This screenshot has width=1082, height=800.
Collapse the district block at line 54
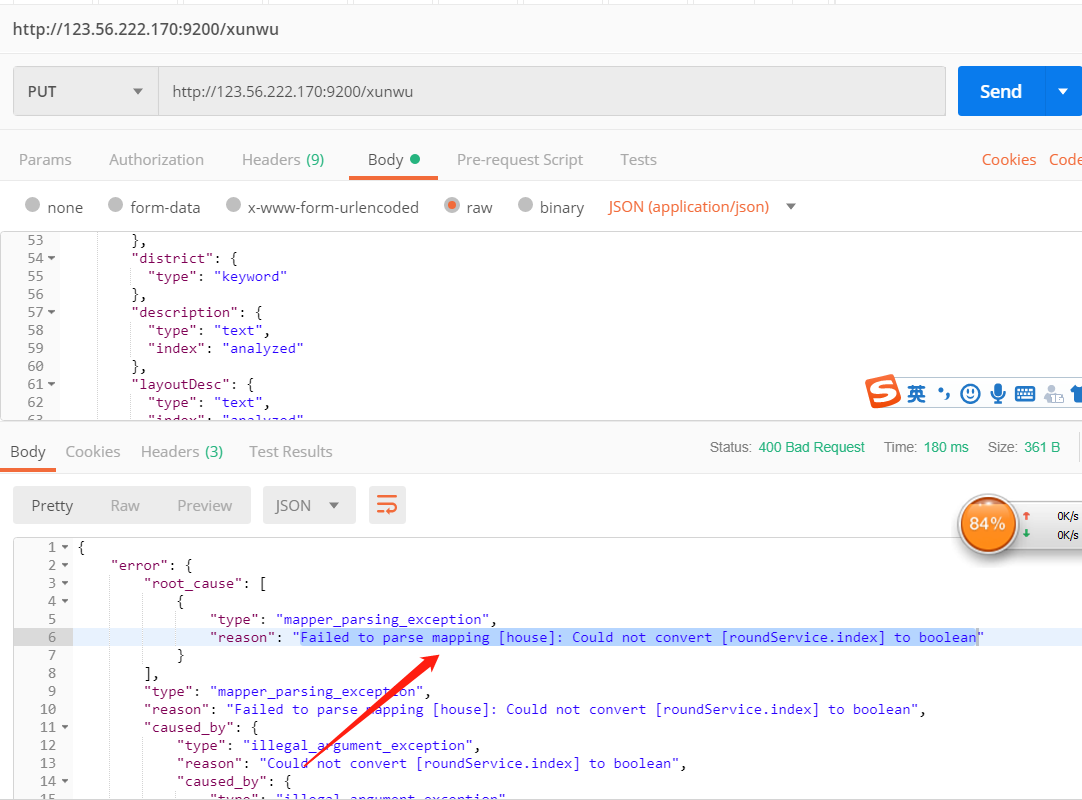(x=52, y=258)
